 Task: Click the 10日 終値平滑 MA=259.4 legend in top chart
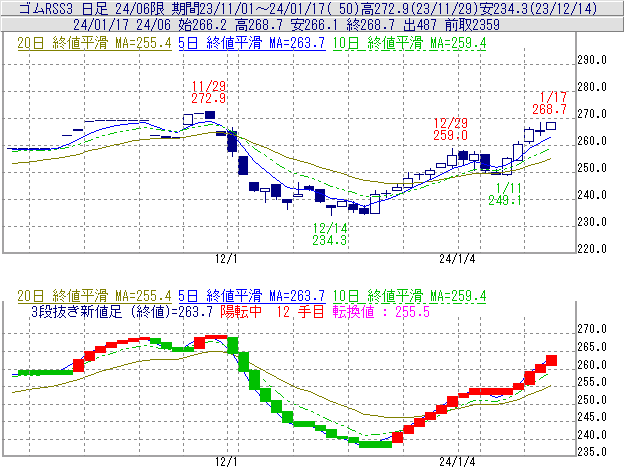tap(409, 43)
